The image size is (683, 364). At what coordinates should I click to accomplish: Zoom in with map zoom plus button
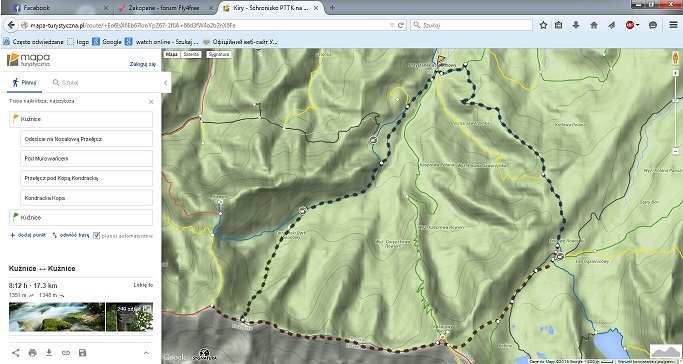point(676,73)
